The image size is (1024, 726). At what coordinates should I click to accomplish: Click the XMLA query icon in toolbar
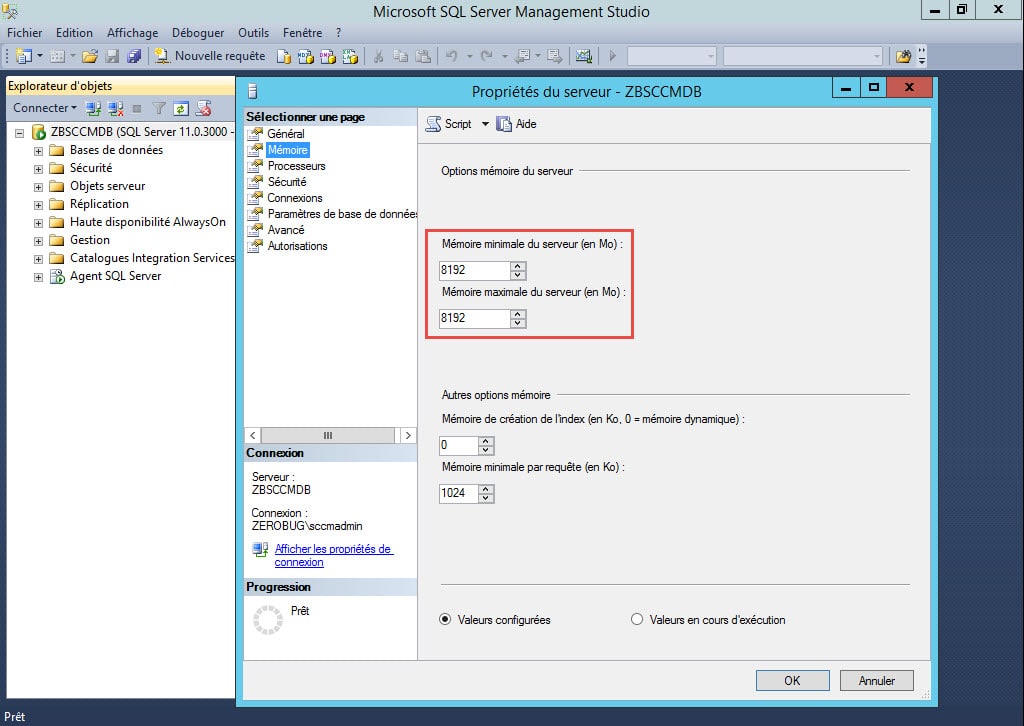[350, 57]
